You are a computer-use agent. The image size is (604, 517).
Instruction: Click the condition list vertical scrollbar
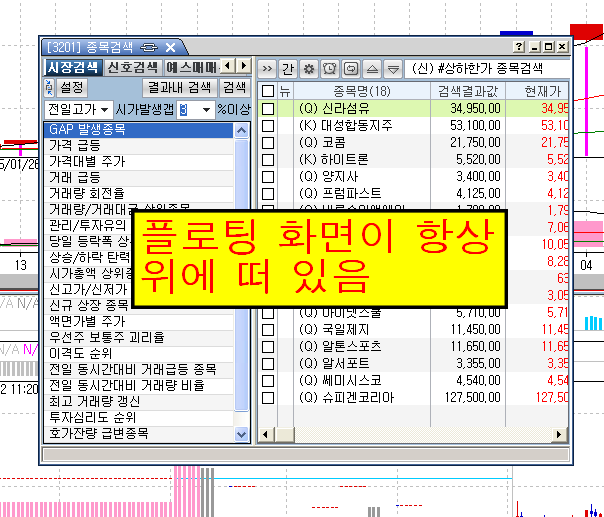241,280
